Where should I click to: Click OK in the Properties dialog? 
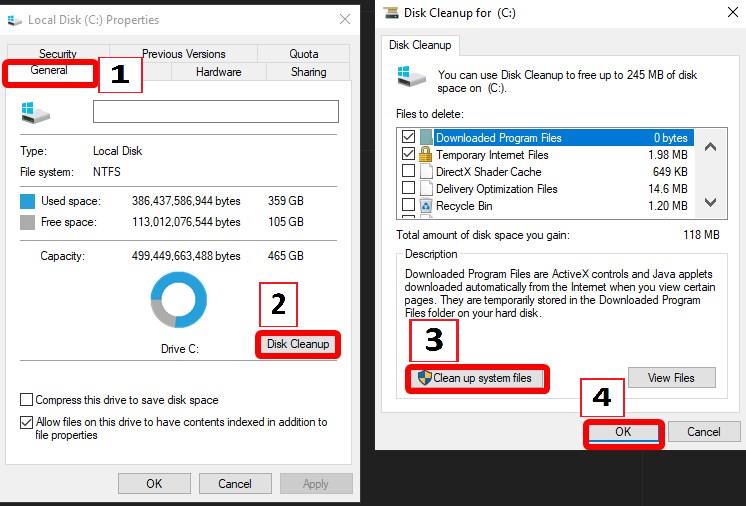pyautogui.click(x=154, y=484)
